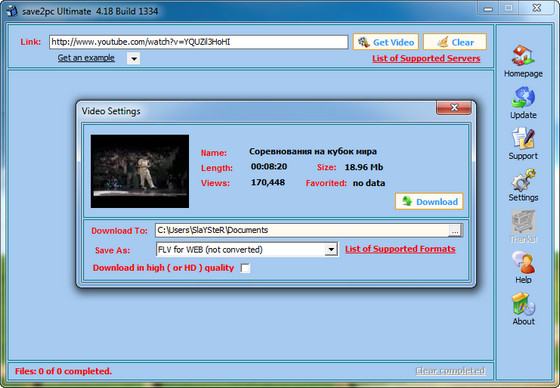
Task: Click the Get Video button
Action: tap(385, 42)
